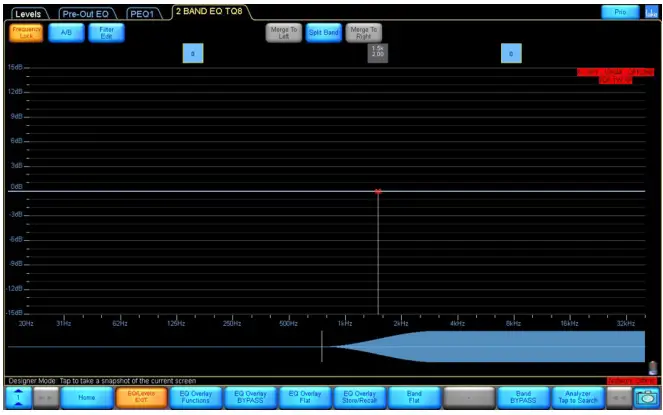Click the blank gray toolbar button

[468, 398]
